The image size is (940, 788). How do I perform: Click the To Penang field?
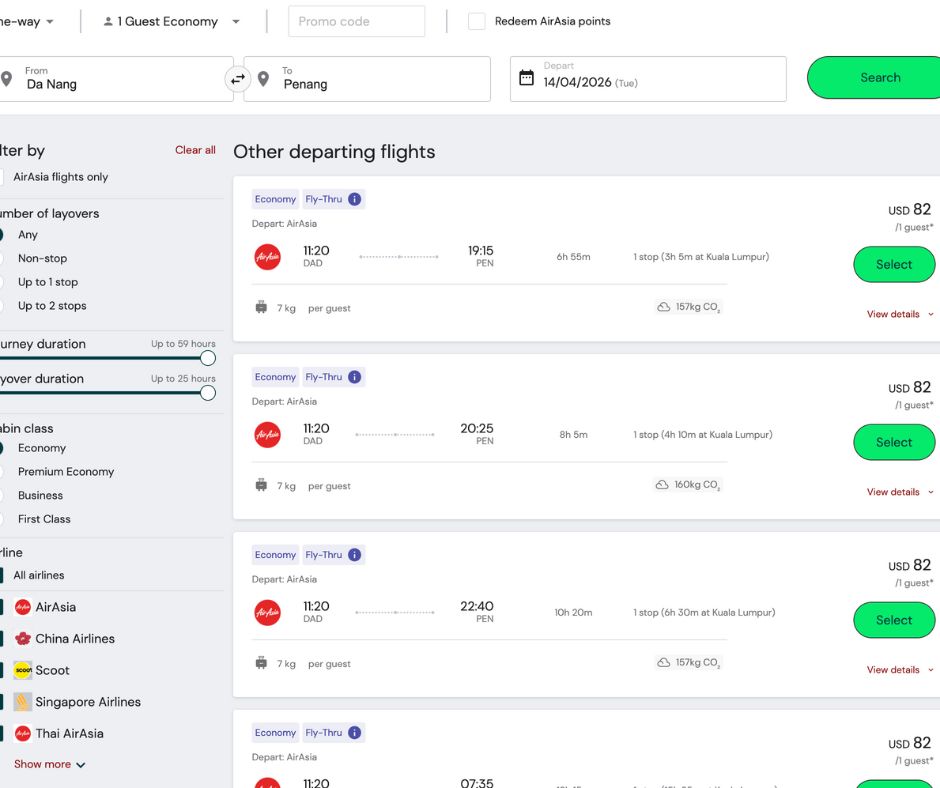click(367, 79)
